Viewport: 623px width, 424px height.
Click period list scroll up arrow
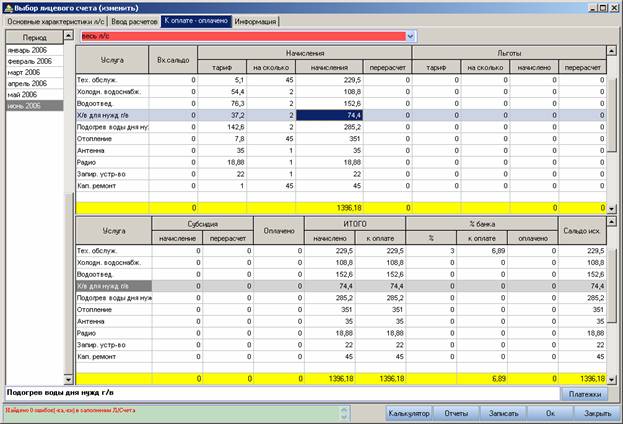tap(68, 35)
